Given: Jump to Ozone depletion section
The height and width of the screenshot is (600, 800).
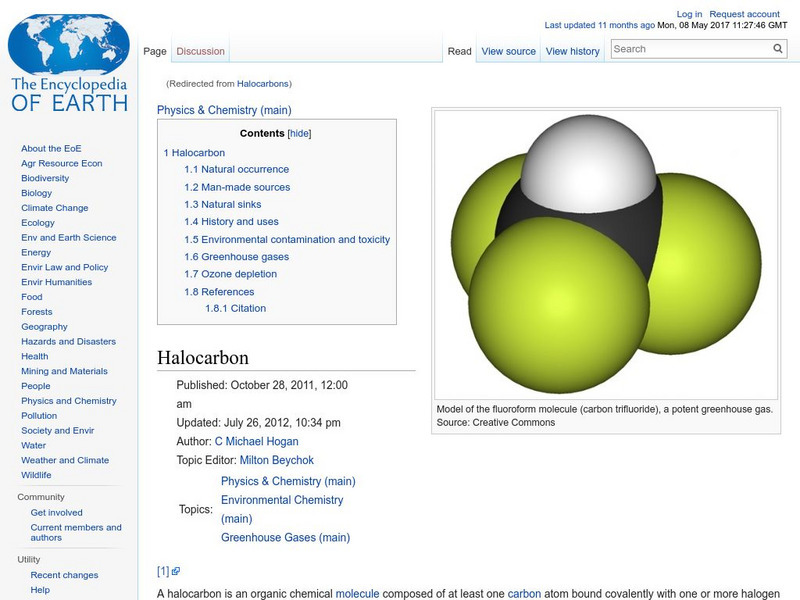Looking at the screenshot, I should coord(238,274).
